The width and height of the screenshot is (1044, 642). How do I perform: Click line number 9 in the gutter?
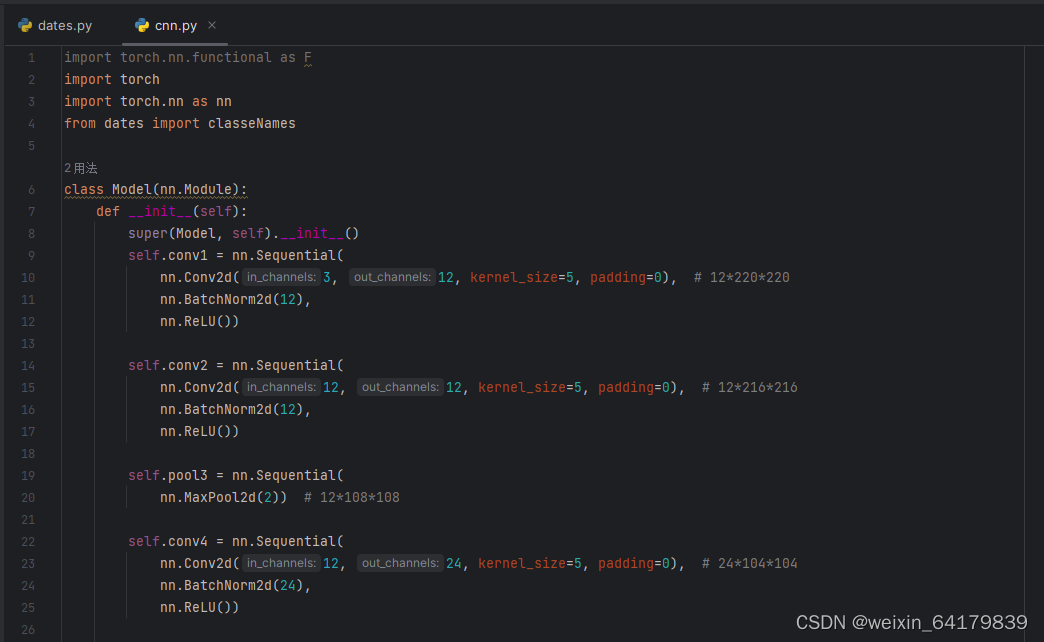(31, 256)
